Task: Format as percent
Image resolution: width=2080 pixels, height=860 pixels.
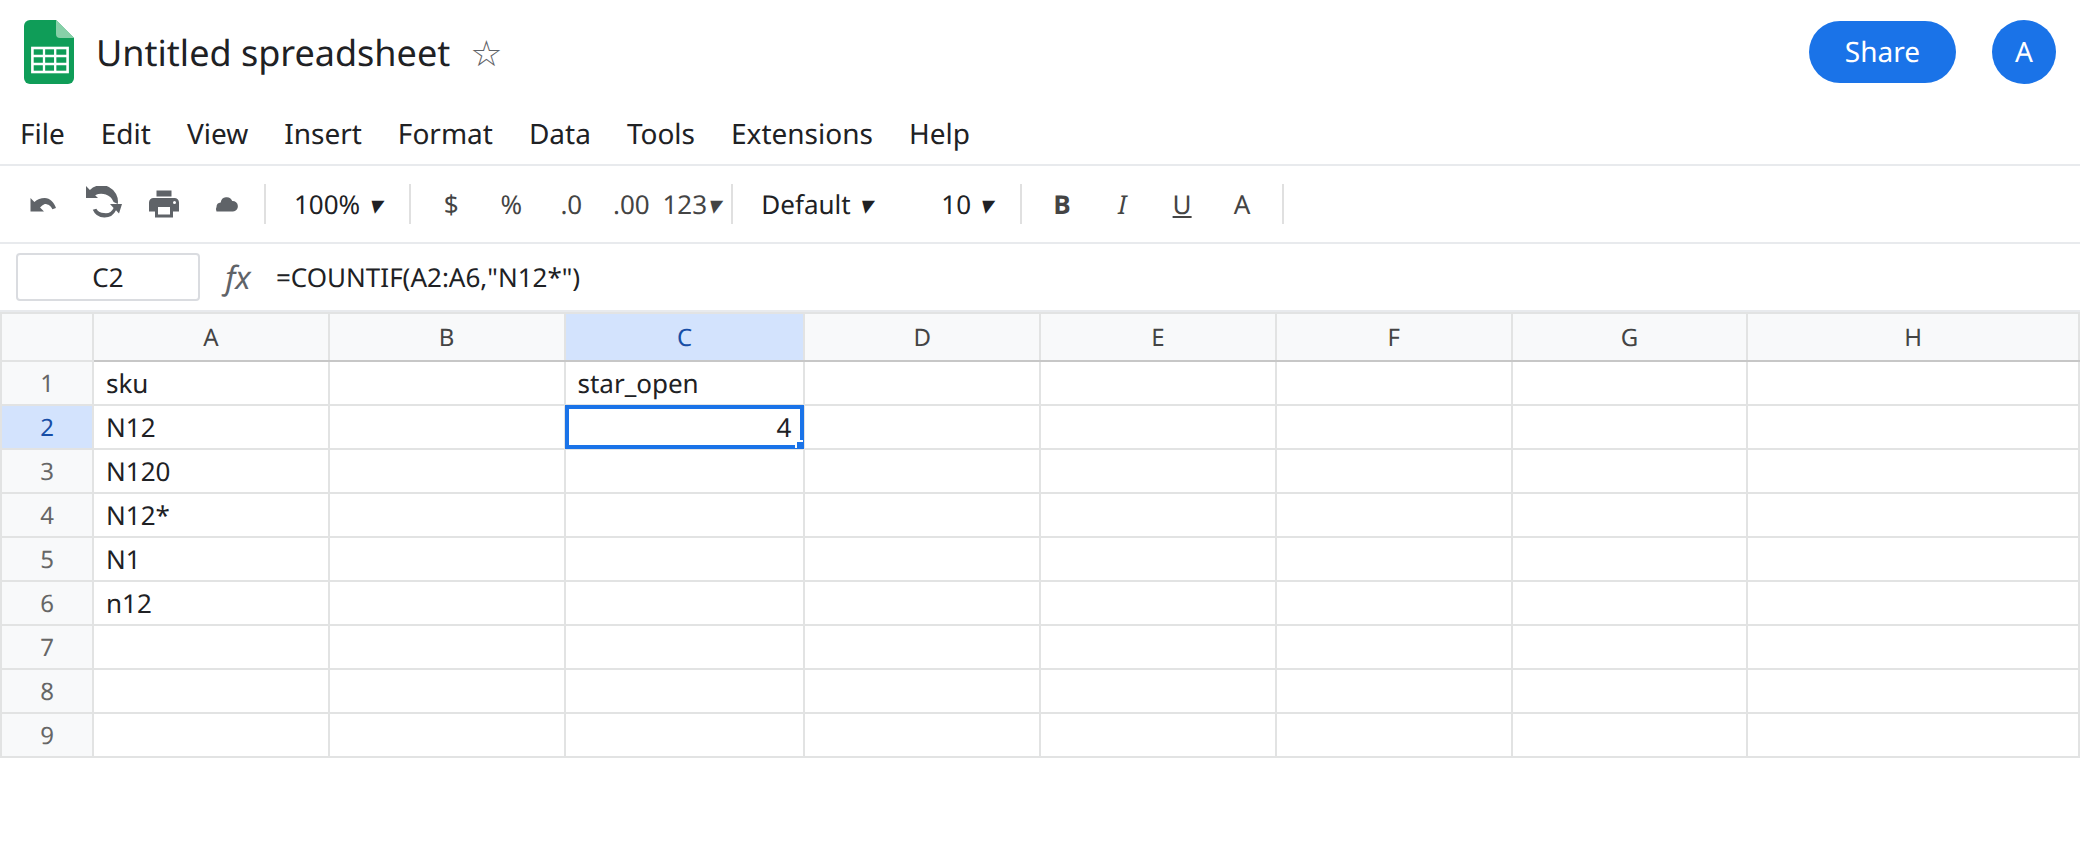Action: pyautogui.click(x=511, y=205)
